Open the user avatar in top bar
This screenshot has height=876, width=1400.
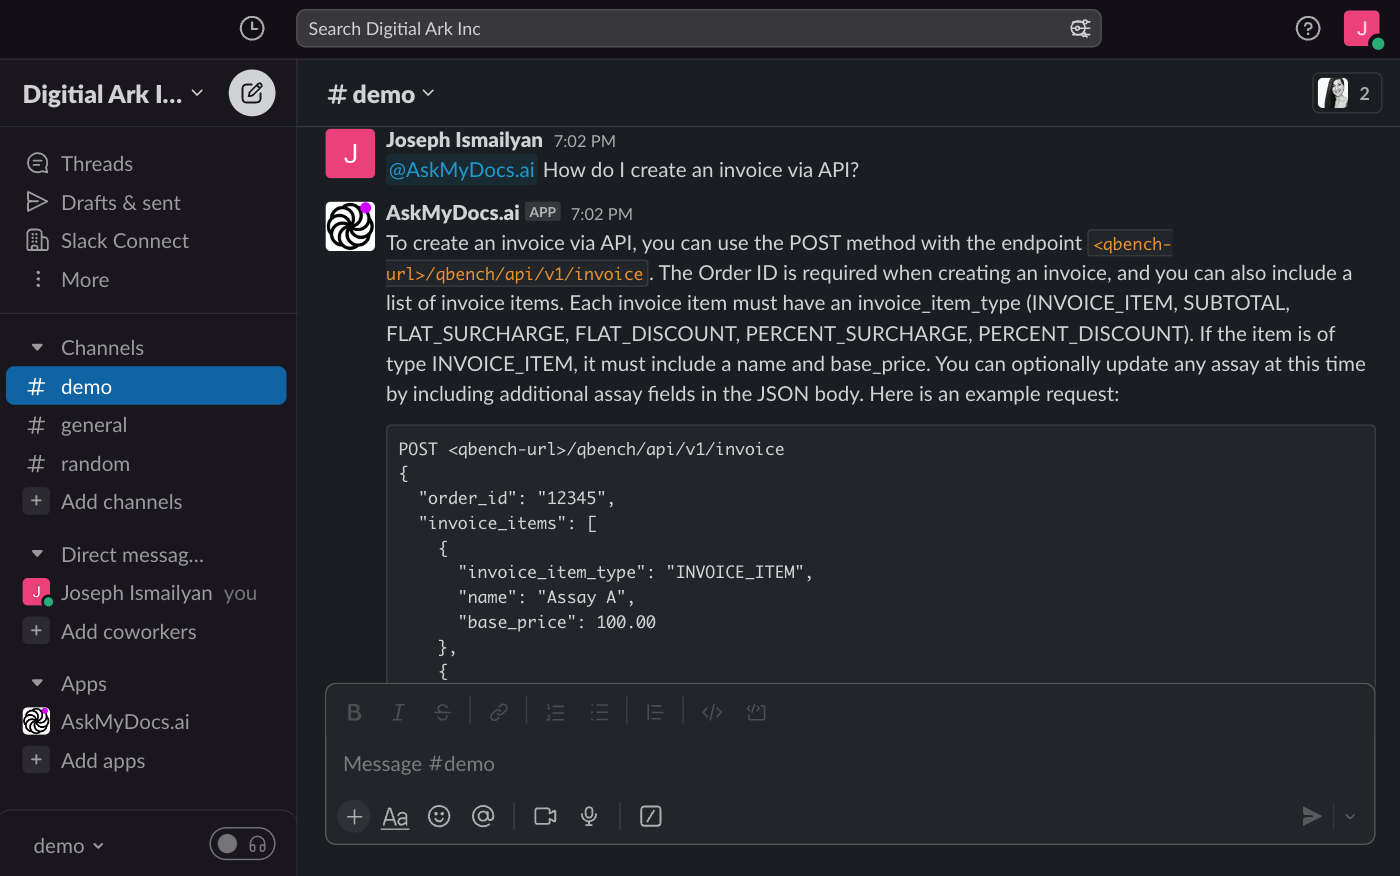[x=1362, y=28]
